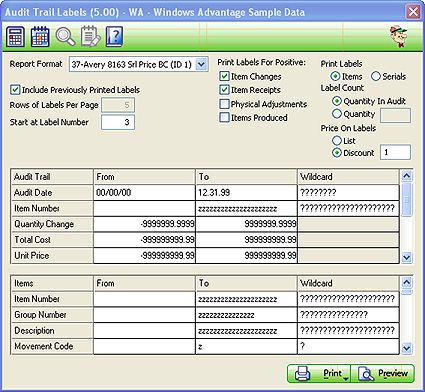The width and height of the screenshot is (425, 392).
Task: Close the Audit Trail Labels window
Action: 413,12
